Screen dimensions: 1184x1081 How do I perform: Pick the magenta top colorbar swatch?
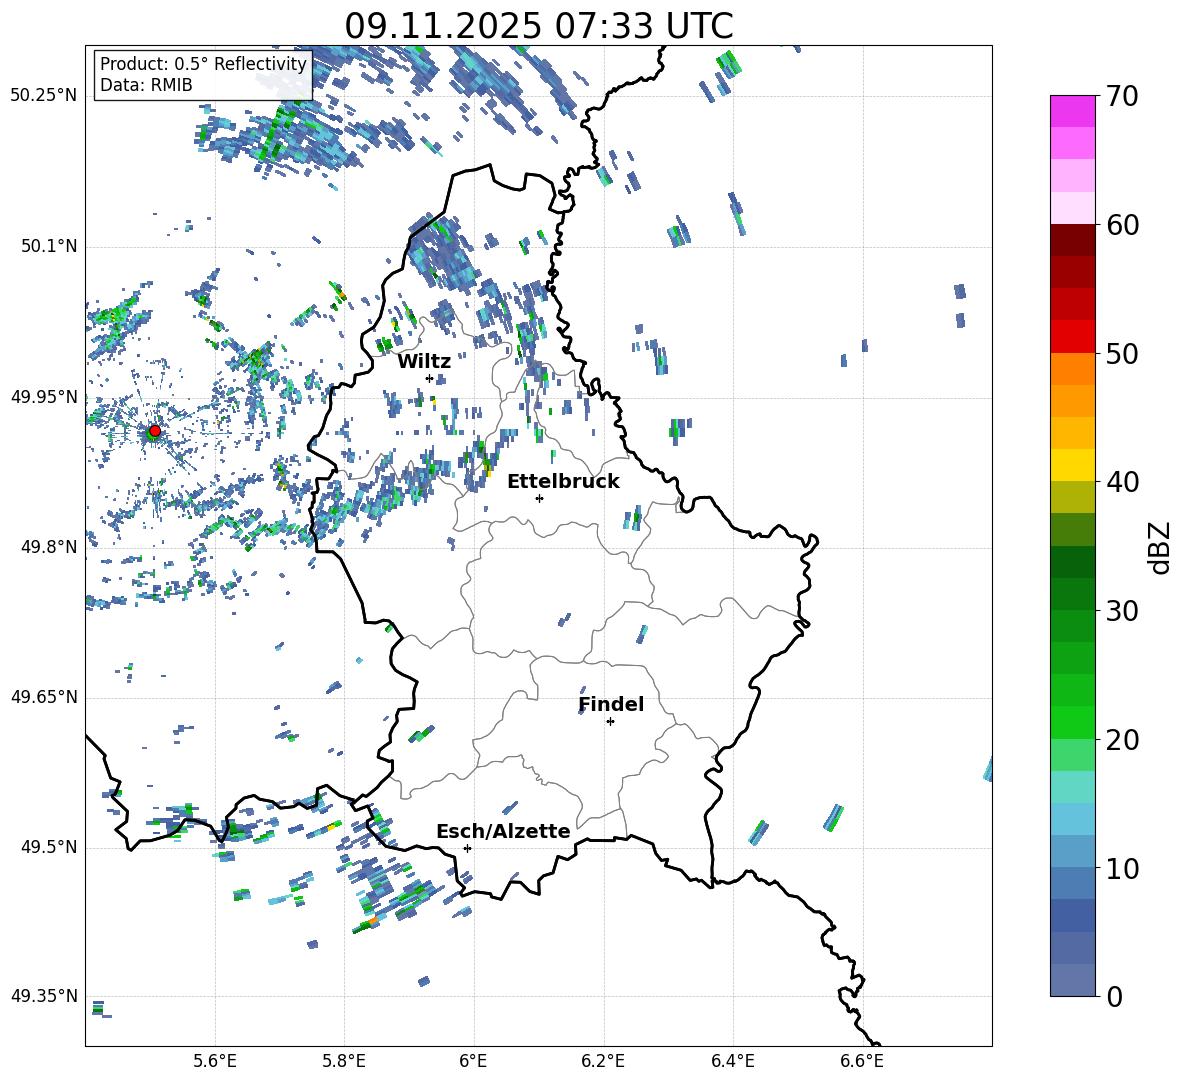1073,111
